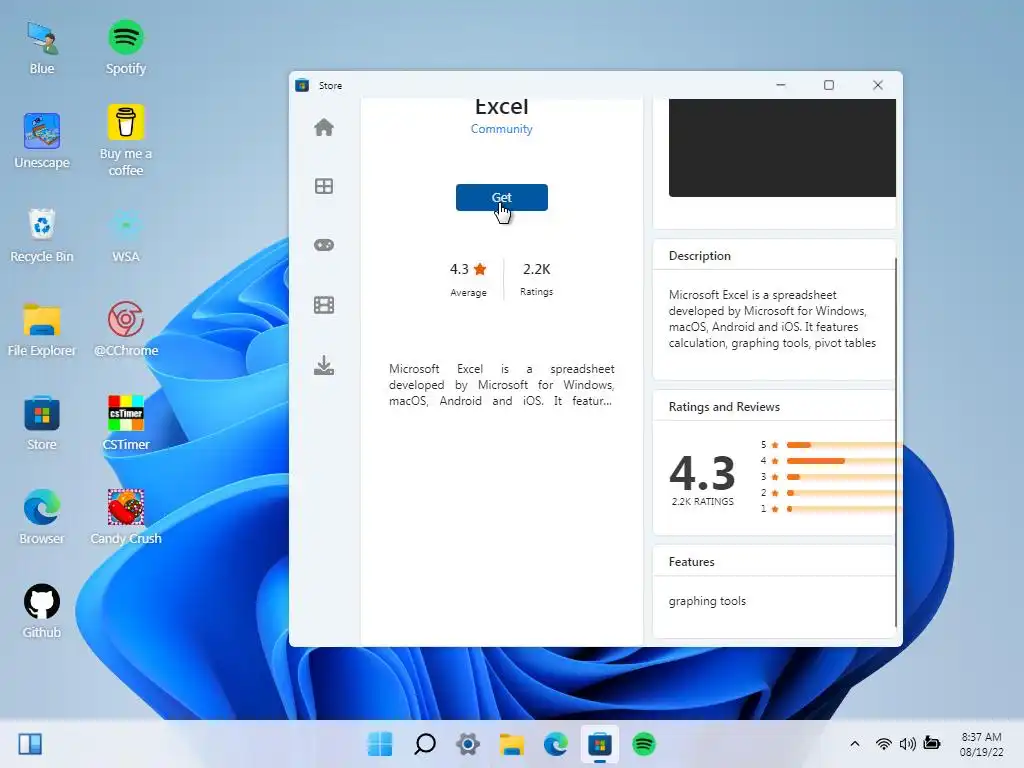1024x768 pixels.
Task: Click the Ratings and Reviews heading
Action: tap(724, 407)
